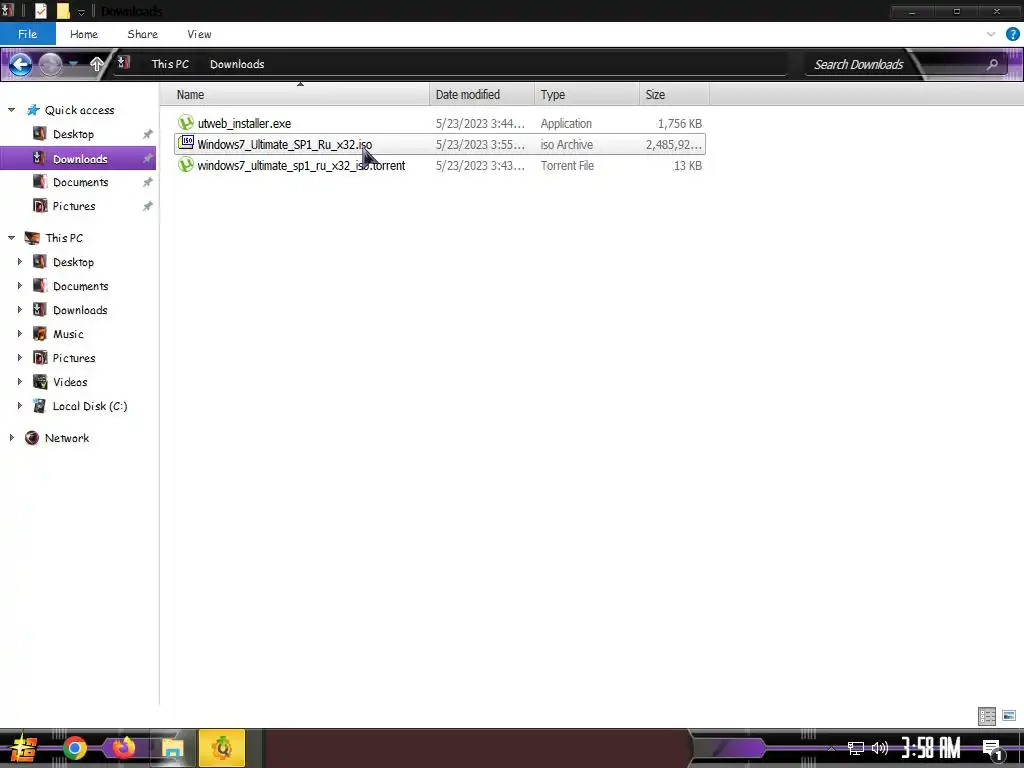This screenshot has height=768, width=1024.
Task: Switch to details view layout button
Action: (987, 716)
